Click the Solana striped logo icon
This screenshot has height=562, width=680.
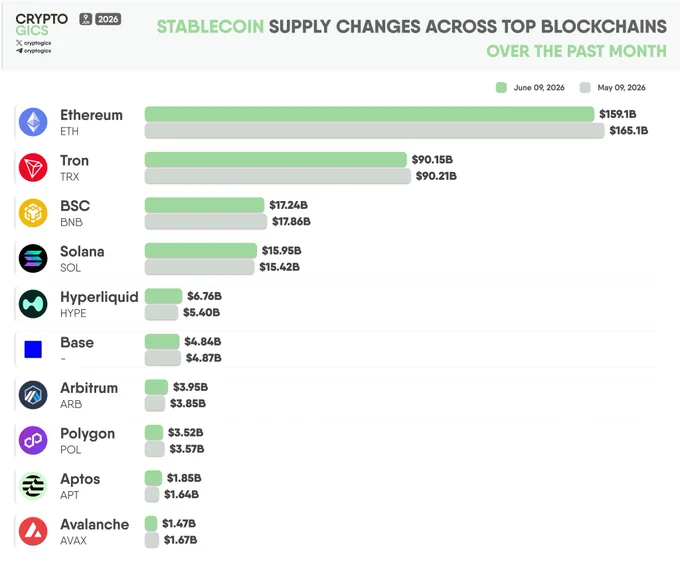tap(33, 258)
